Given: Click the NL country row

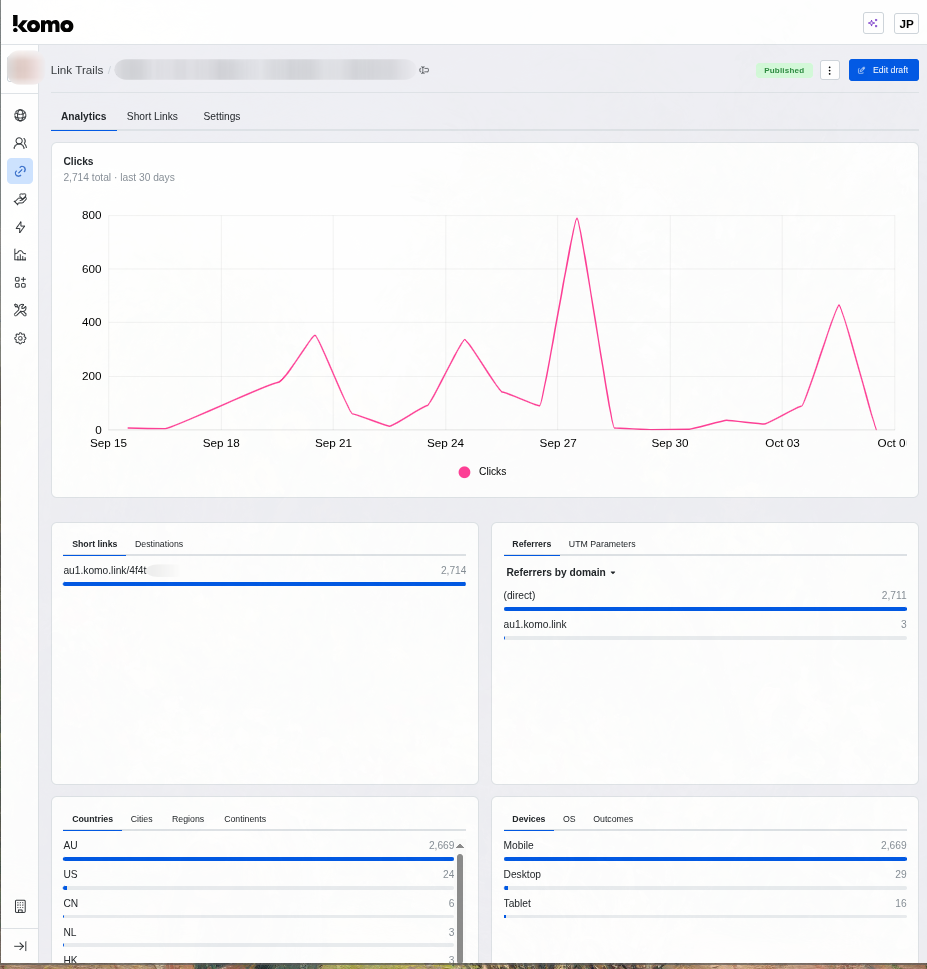Looking at the screenshot, I should coord(259,937).
